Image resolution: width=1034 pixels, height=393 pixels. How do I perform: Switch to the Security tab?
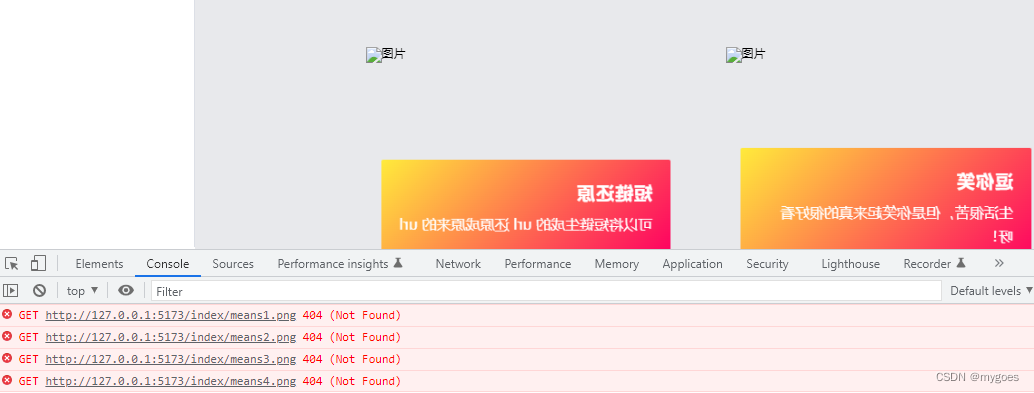pos(767,264)
